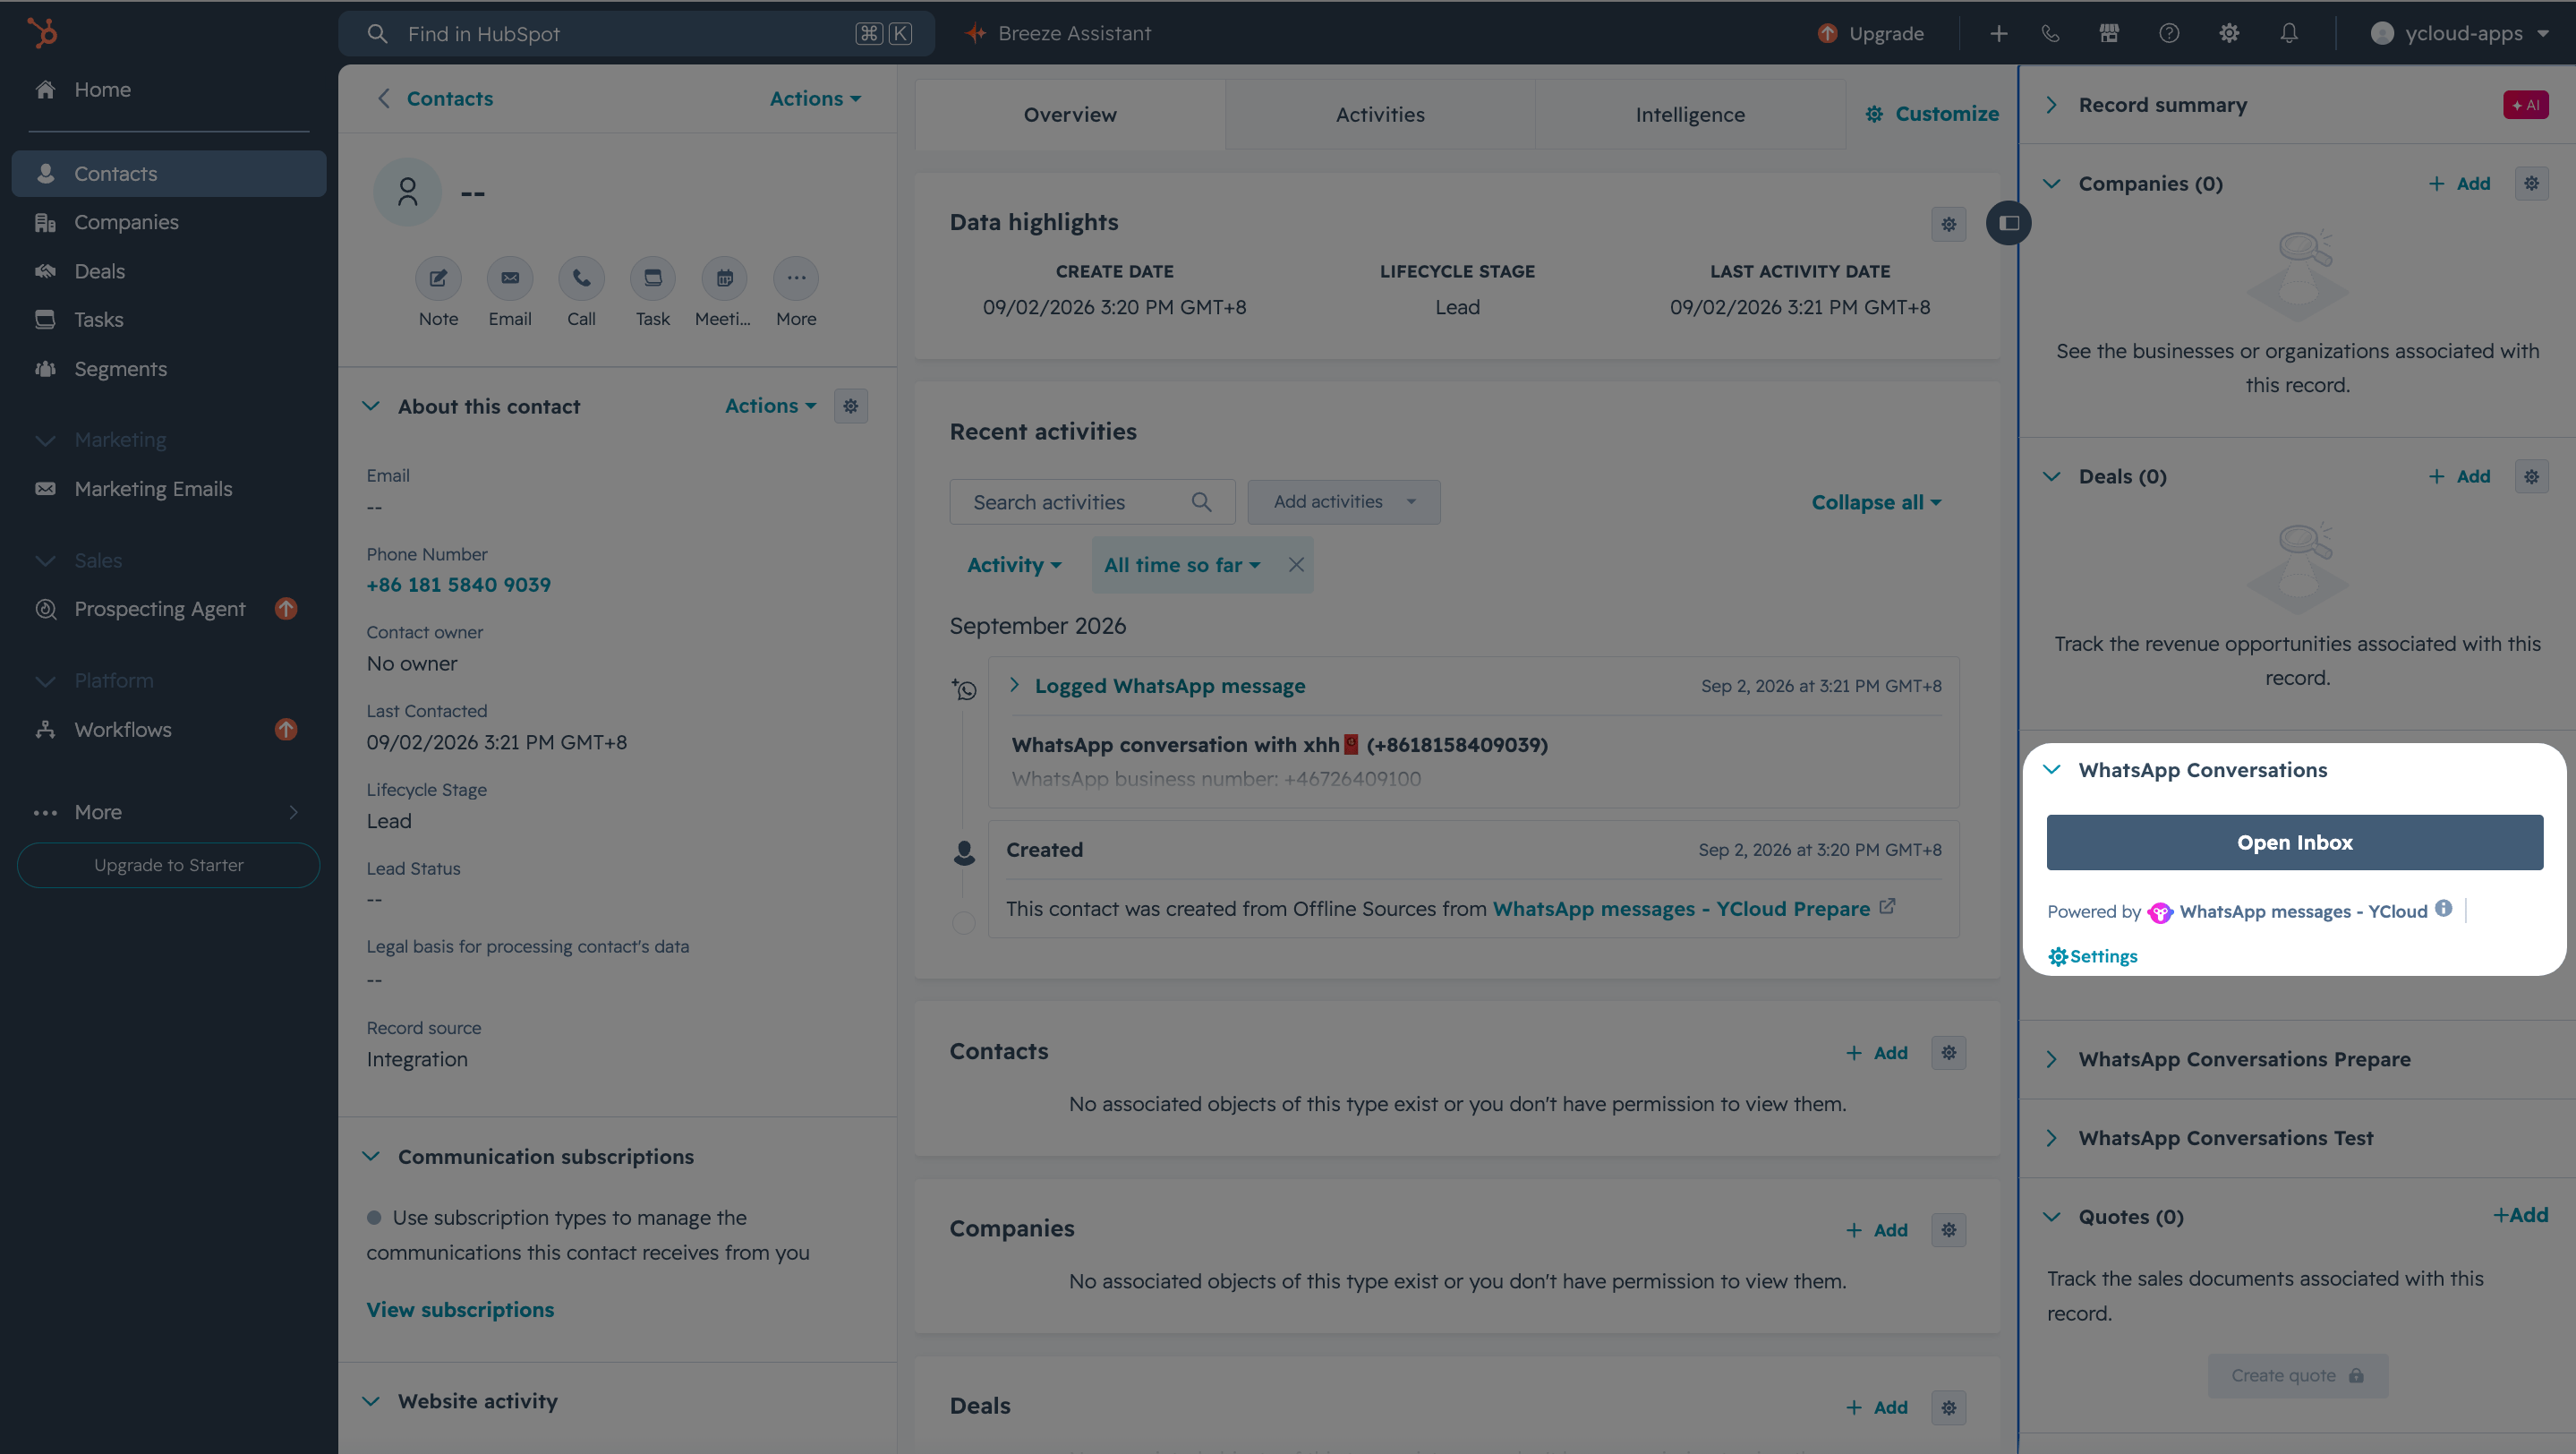Image resolution: width=2576 pixels, height=1454 pixels.
Task: Open Deals in the left navigation
Action: coord(169,271)
